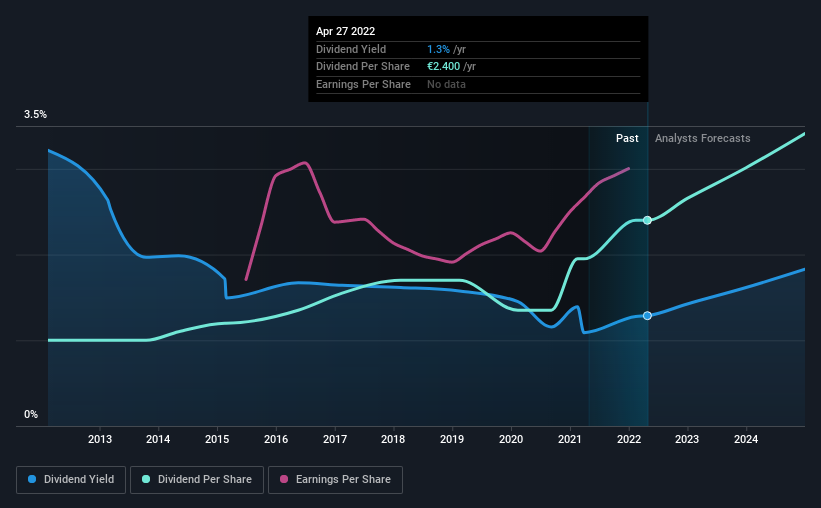Viewport: 821px width, 508px height.
Task: Click the 1.3% dividend yield tooltip value
Action: tap(438, 49)
